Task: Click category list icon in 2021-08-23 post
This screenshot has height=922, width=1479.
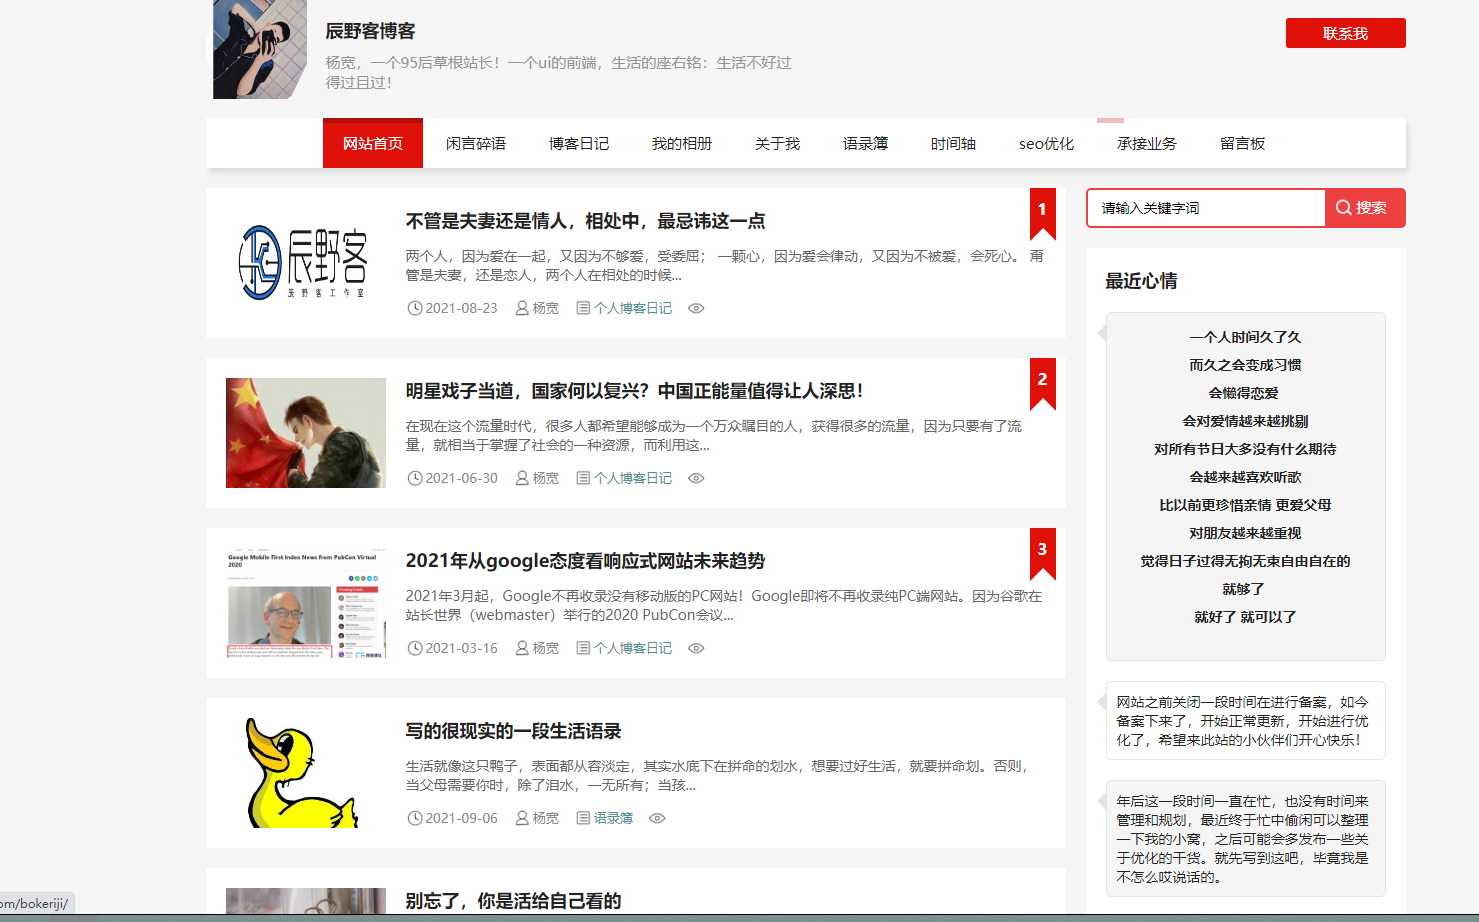Action: tap(583, 308)
